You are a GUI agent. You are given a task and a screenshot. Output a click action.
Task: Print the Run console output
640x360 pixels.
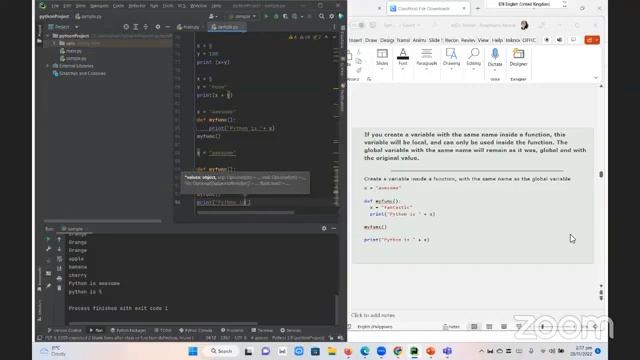(59, 278)
